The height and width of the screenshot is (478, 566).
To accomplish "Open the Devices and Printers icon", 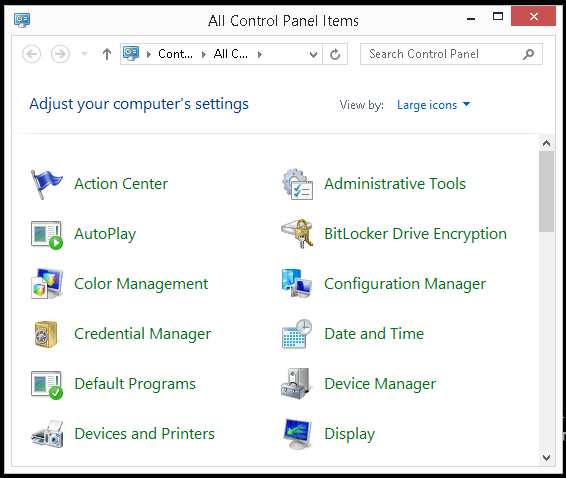I will click(47, 434).
